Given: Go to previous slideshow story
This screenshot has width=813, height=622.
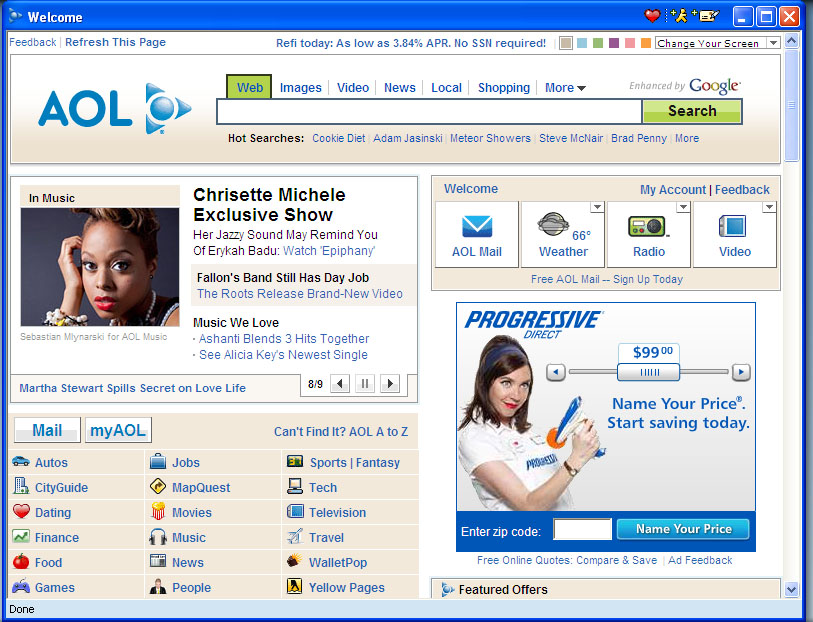Looking at the screenshot, I should [340, 384].
